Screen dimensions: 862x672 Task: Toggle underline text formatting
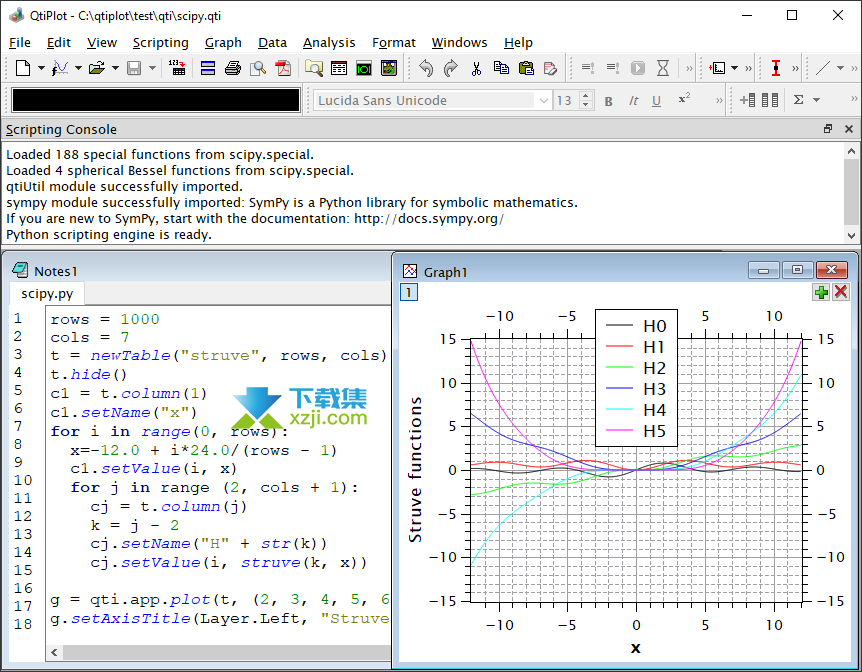coord(656,100)
